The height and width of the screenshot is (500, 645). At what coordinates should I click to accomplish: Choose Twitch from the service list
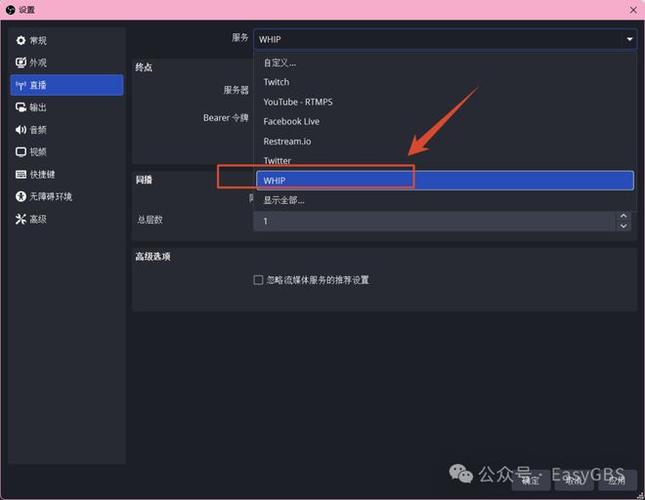445,82
